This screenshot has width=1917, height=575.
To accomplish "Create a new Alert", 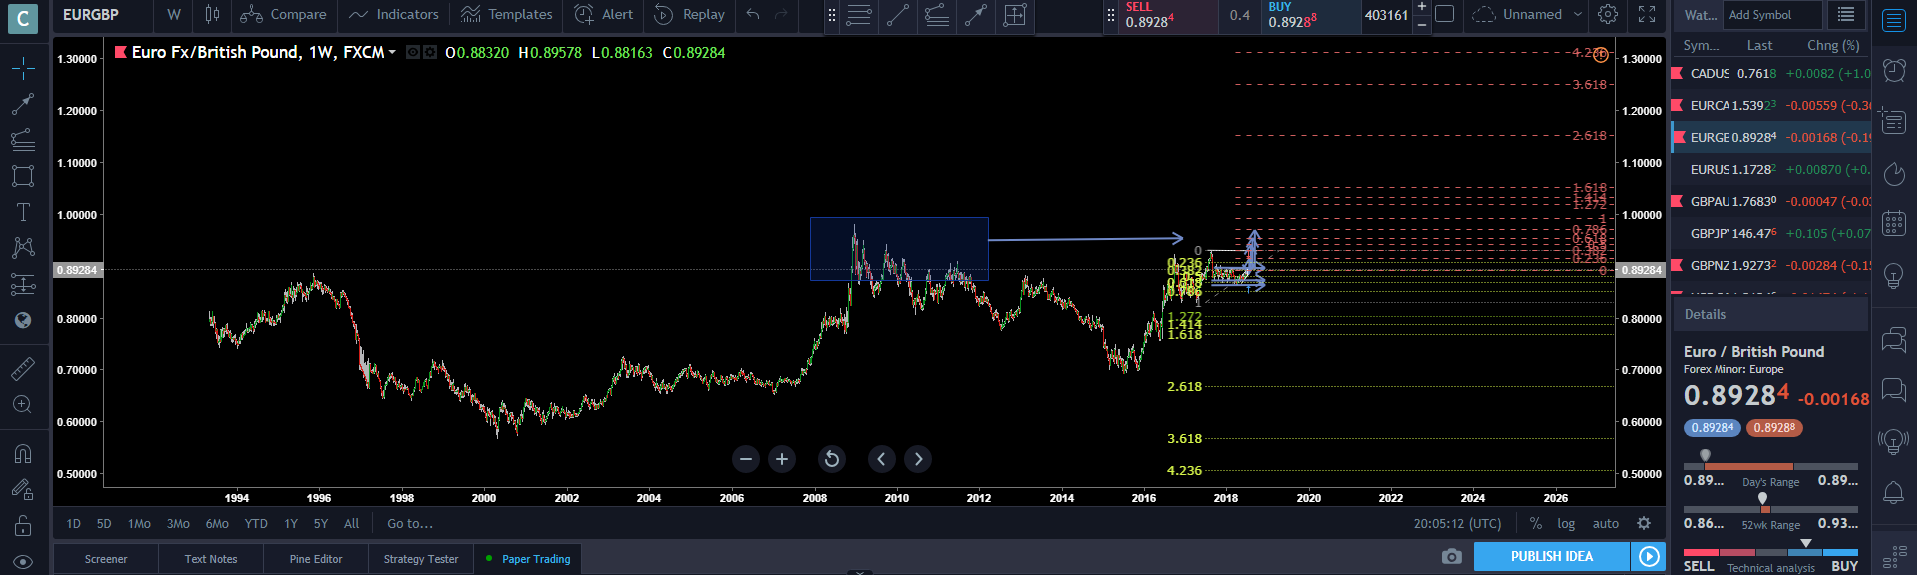I will (604, 14).
